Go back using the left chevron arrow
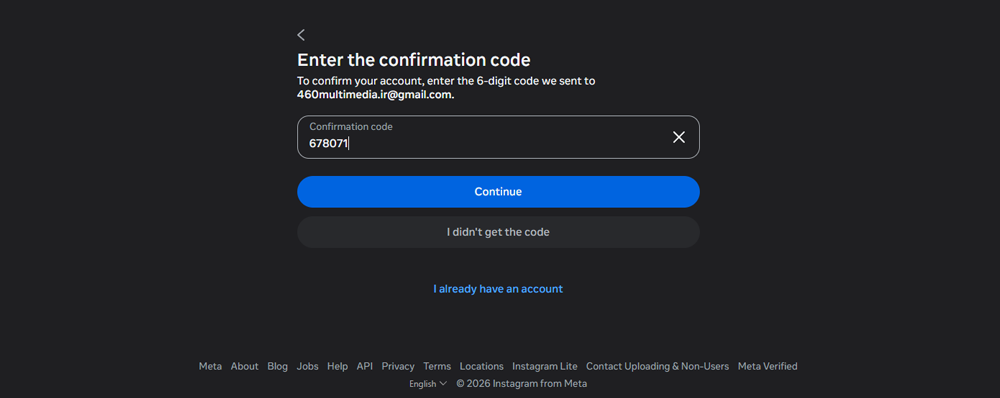This screenshot has width=1000, height=398. click(x=301, y=35)
